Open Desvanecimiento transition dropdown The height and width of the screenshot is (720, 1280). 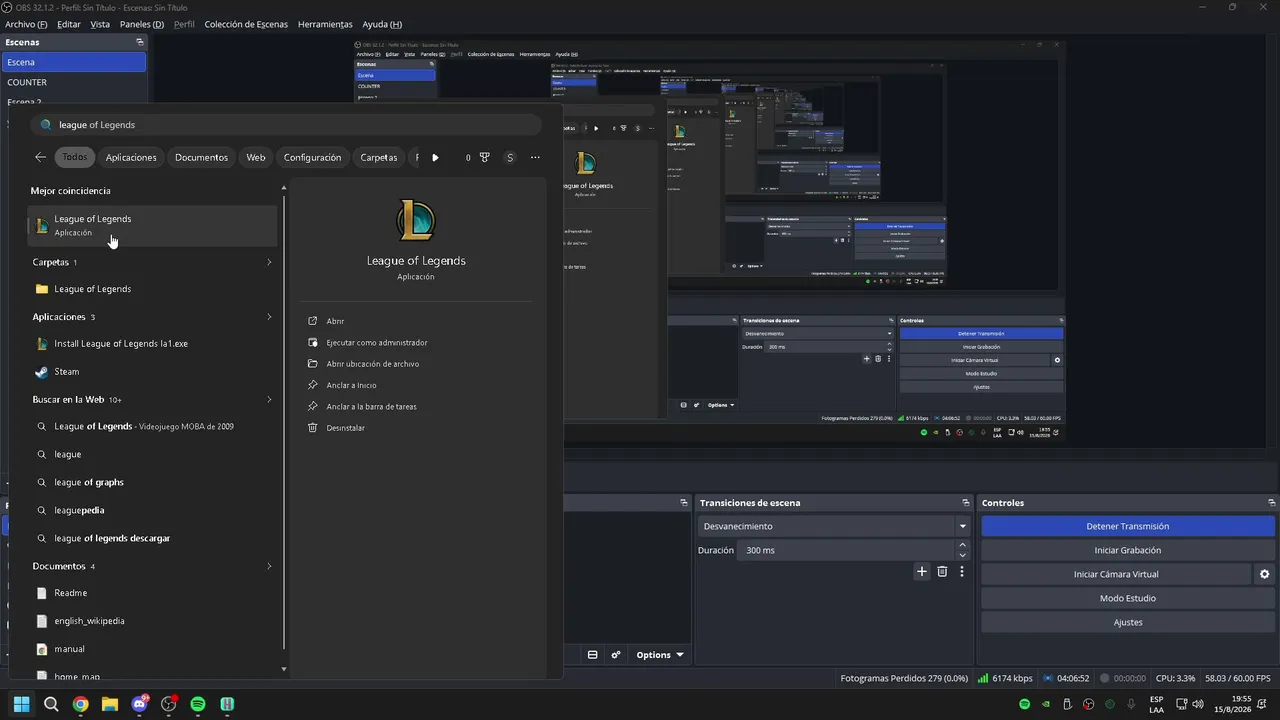pyautogui.click(x=835, y=526)
